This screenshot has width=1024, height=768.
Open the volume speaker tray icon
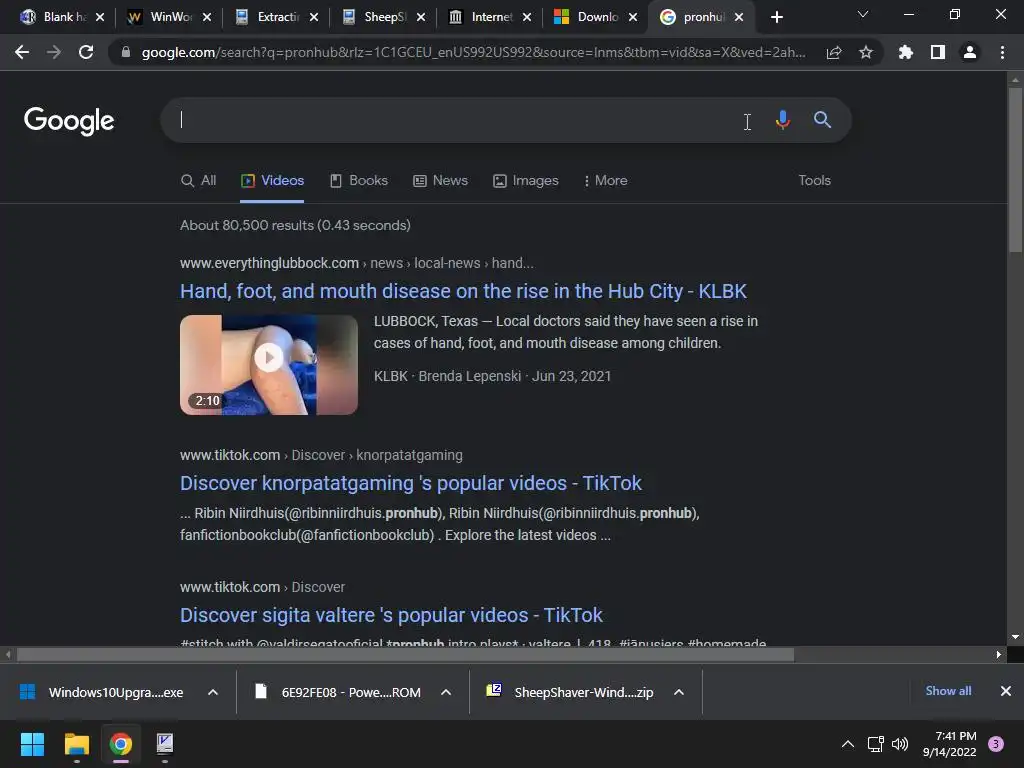[x=900, y=744]
